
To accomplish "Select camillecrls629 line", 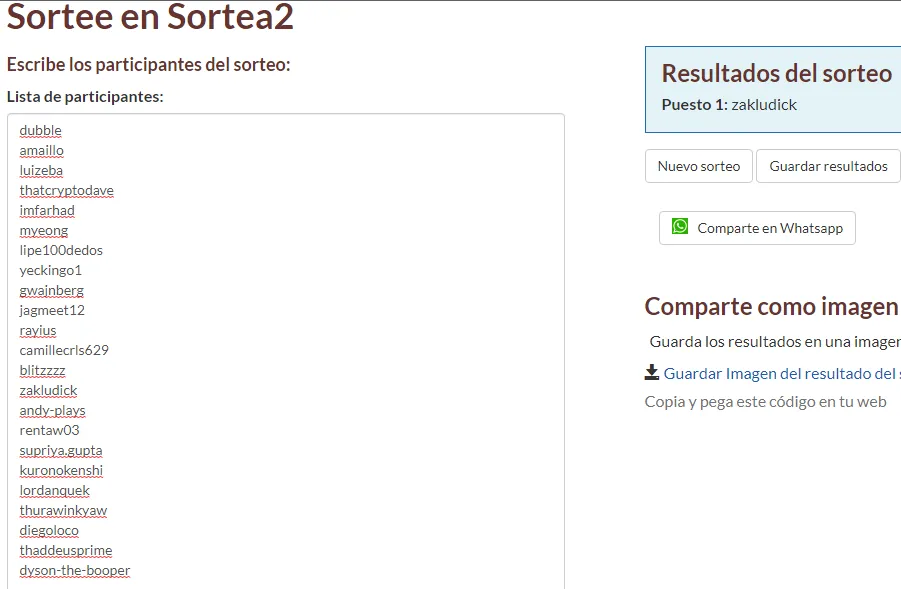I will [64, 350].
